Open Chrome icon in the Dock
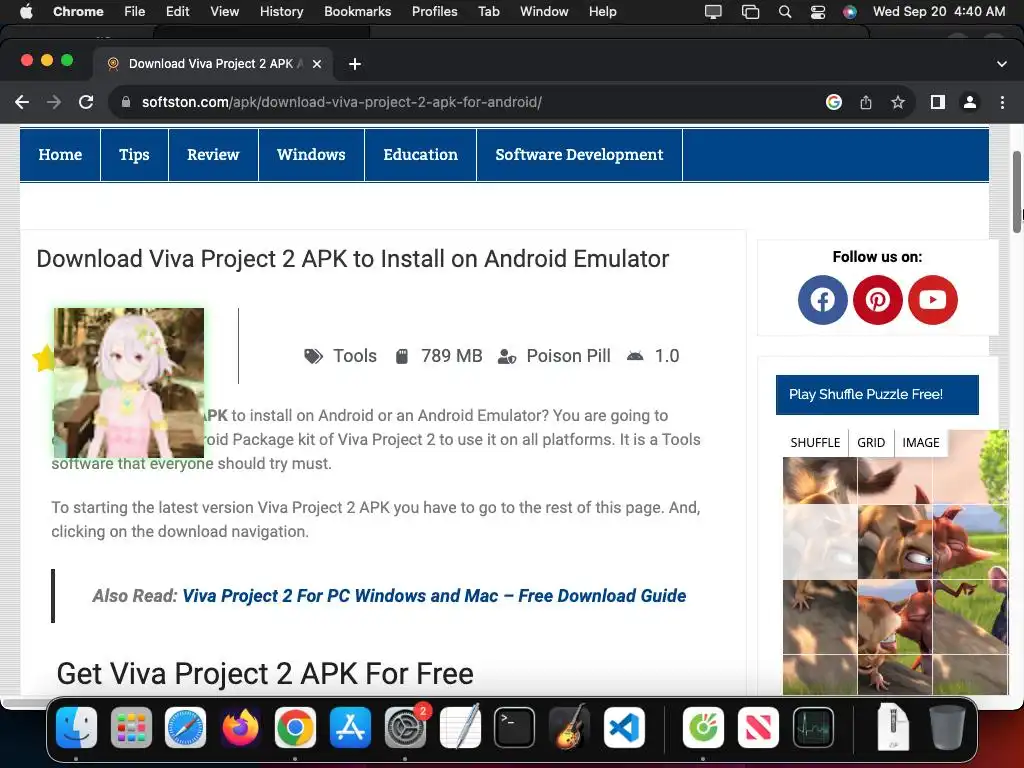1024x768 pixels. tap(295, 727)
